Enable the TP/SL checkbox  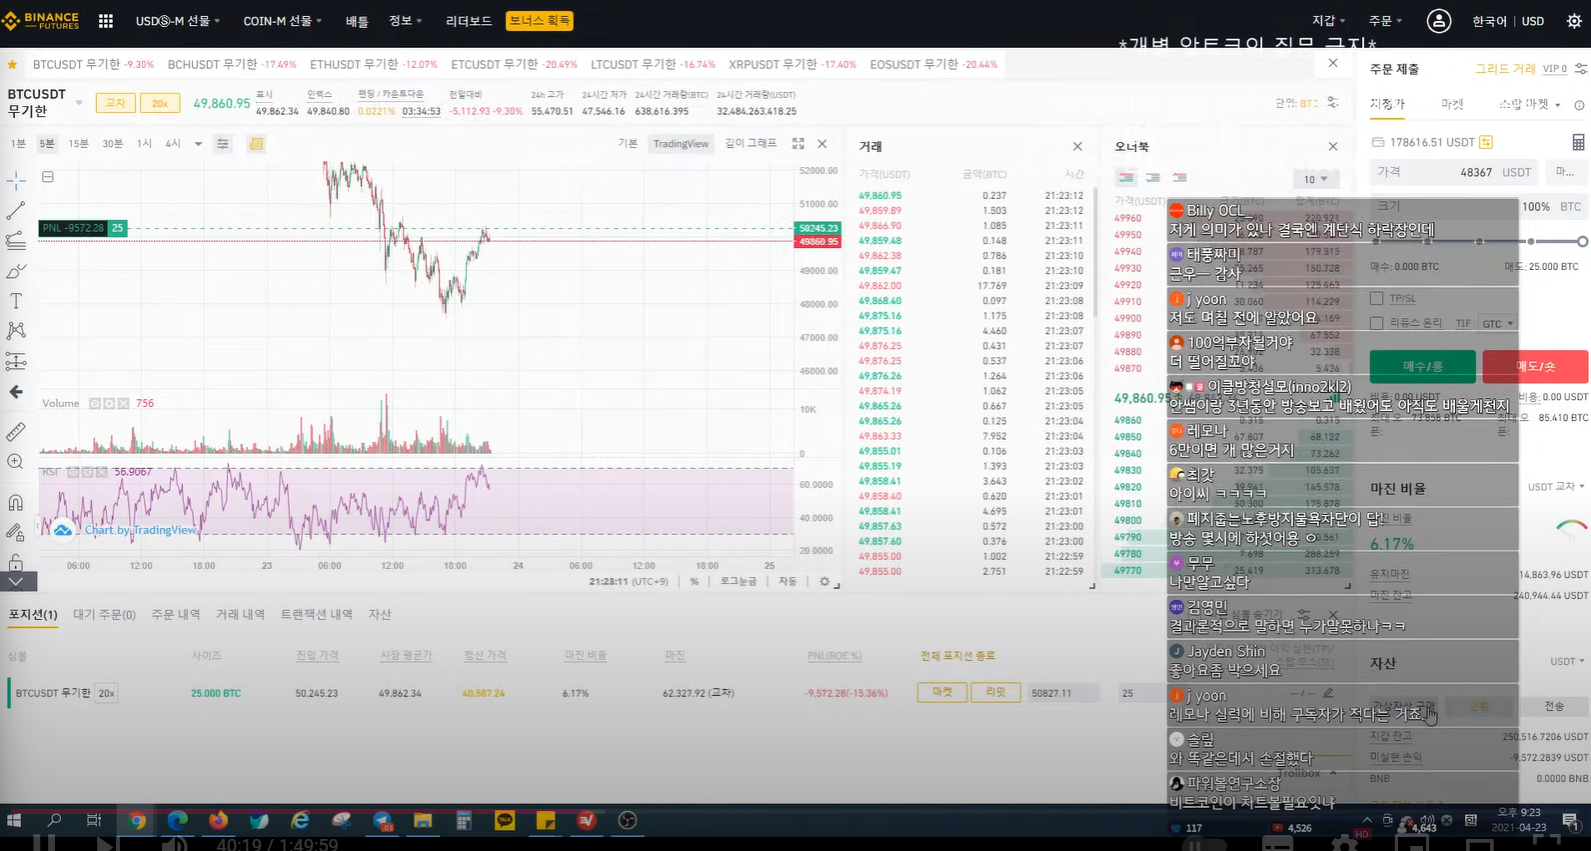coord(1377,298)
